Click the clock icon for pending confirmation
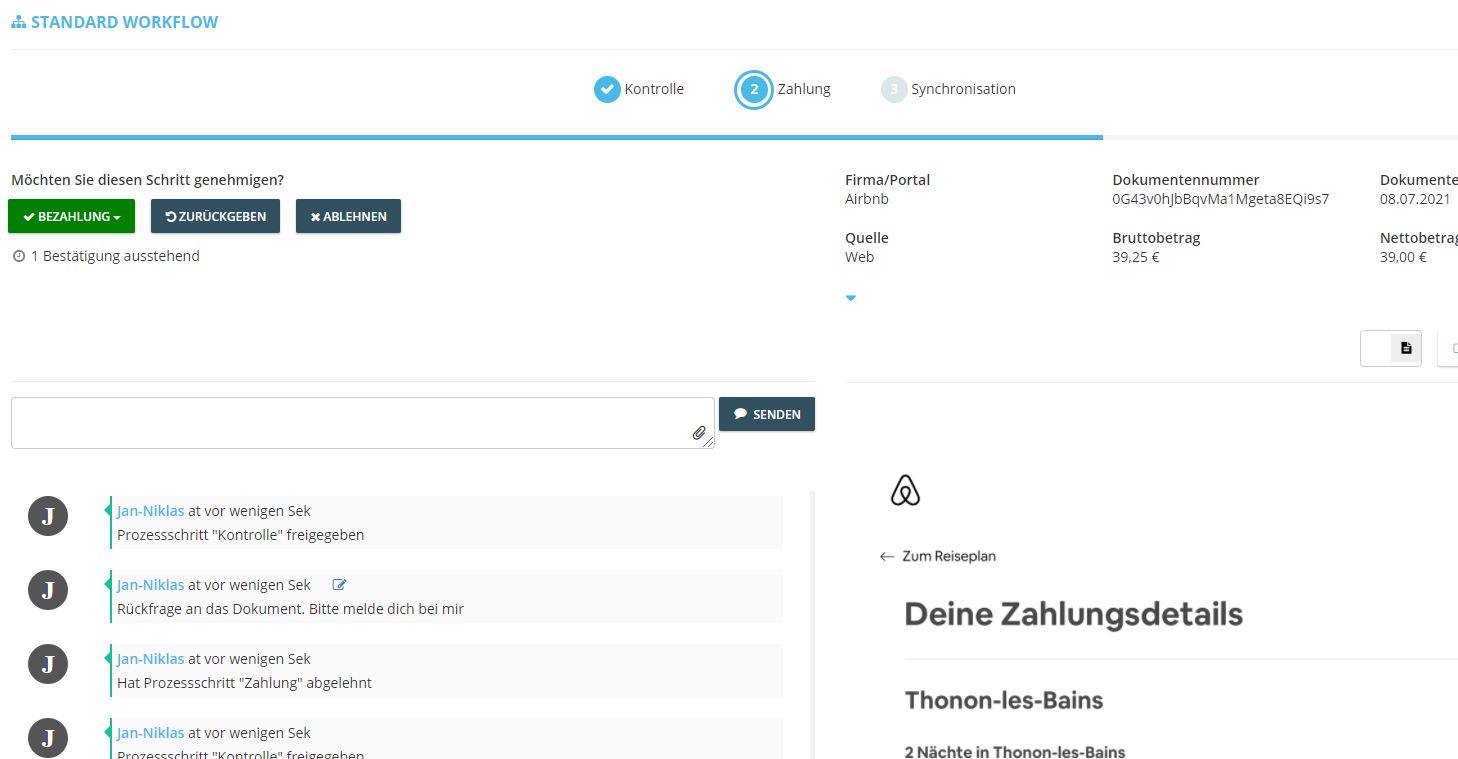1458x759 pixels. click(x=18, y=256)
